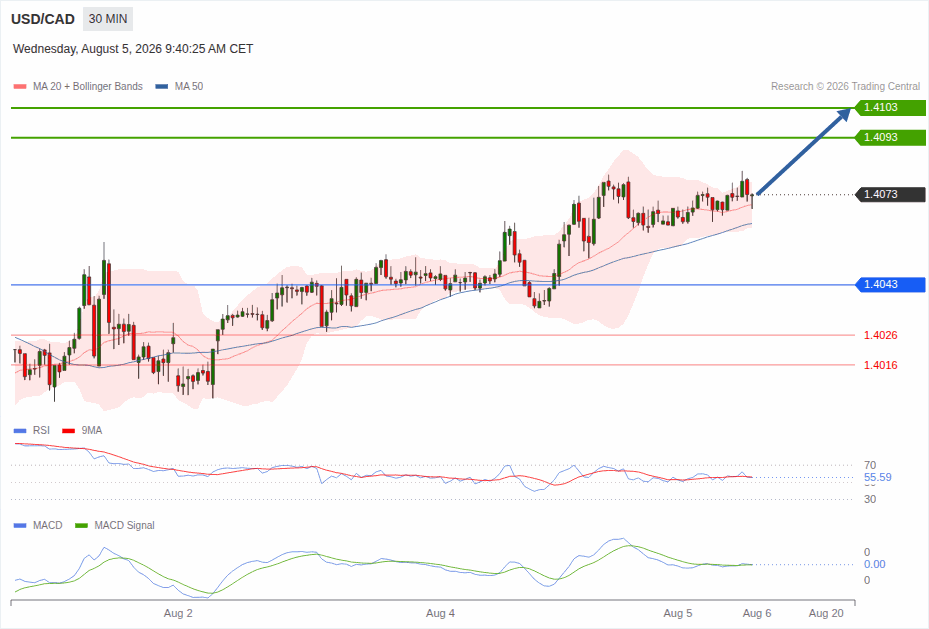Click the RSI legend label
The width and height of the screenshot is (929, 629).
[x=41, y=431]
